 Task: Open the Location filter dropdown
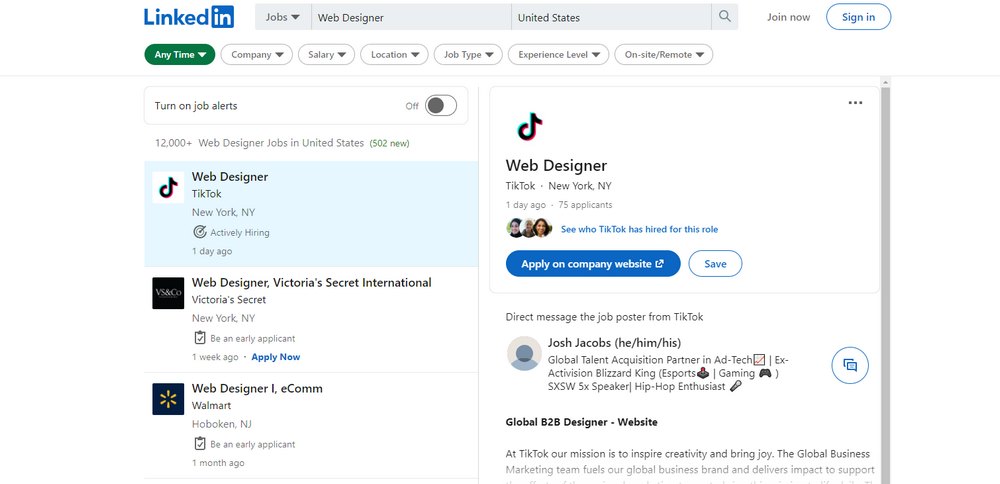394,55
